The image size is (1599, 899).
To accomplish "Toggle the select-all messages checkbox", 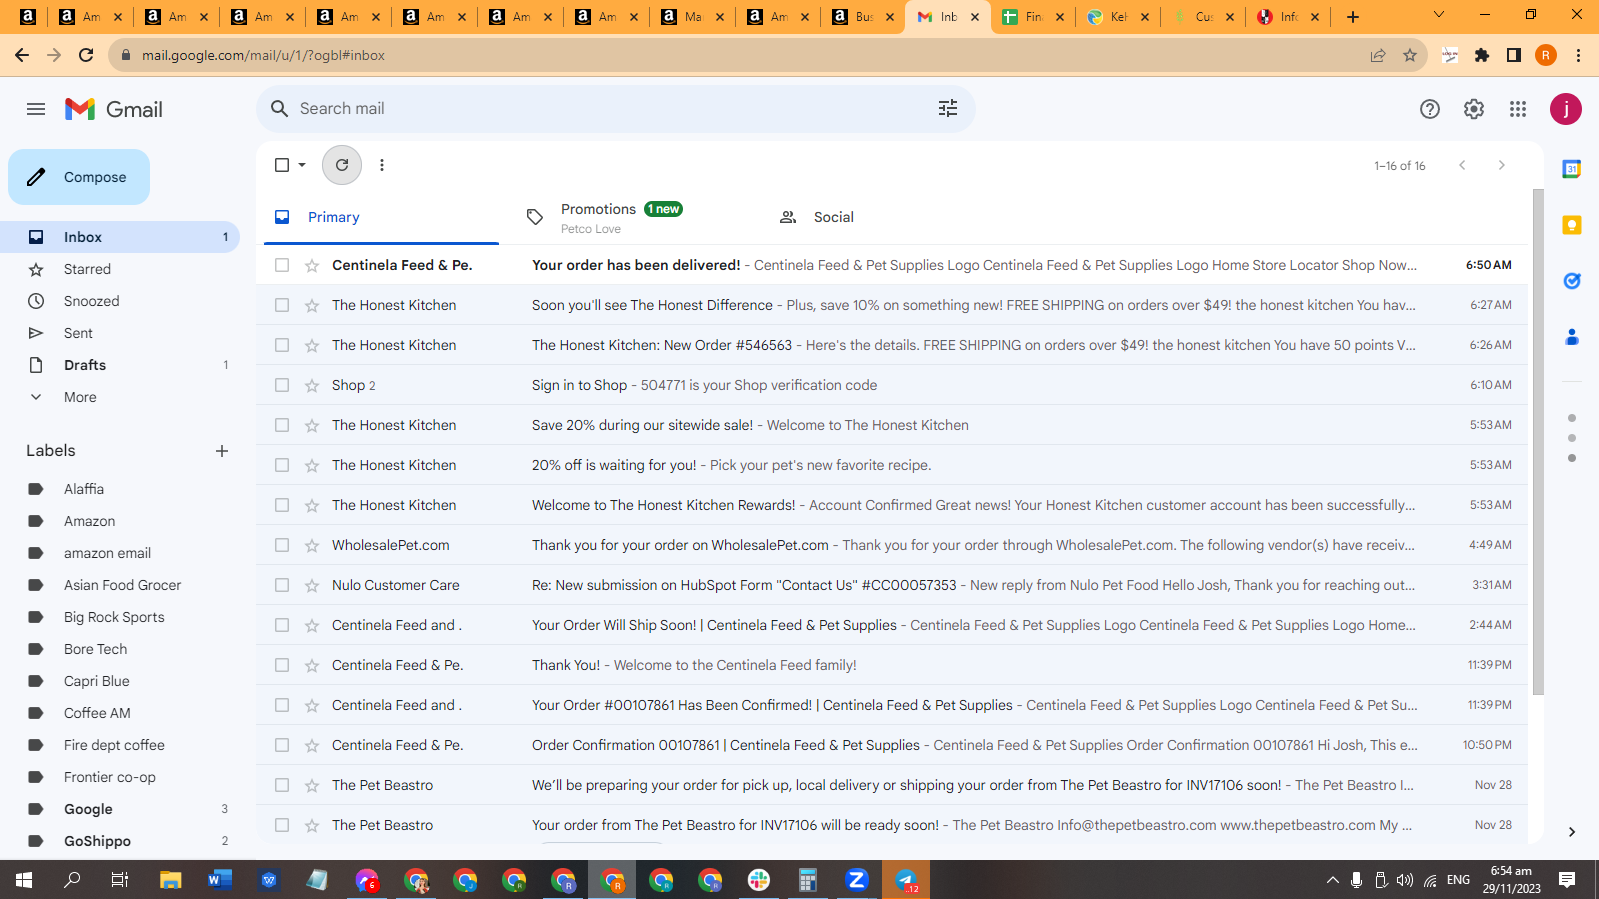I will click(282, 165).
